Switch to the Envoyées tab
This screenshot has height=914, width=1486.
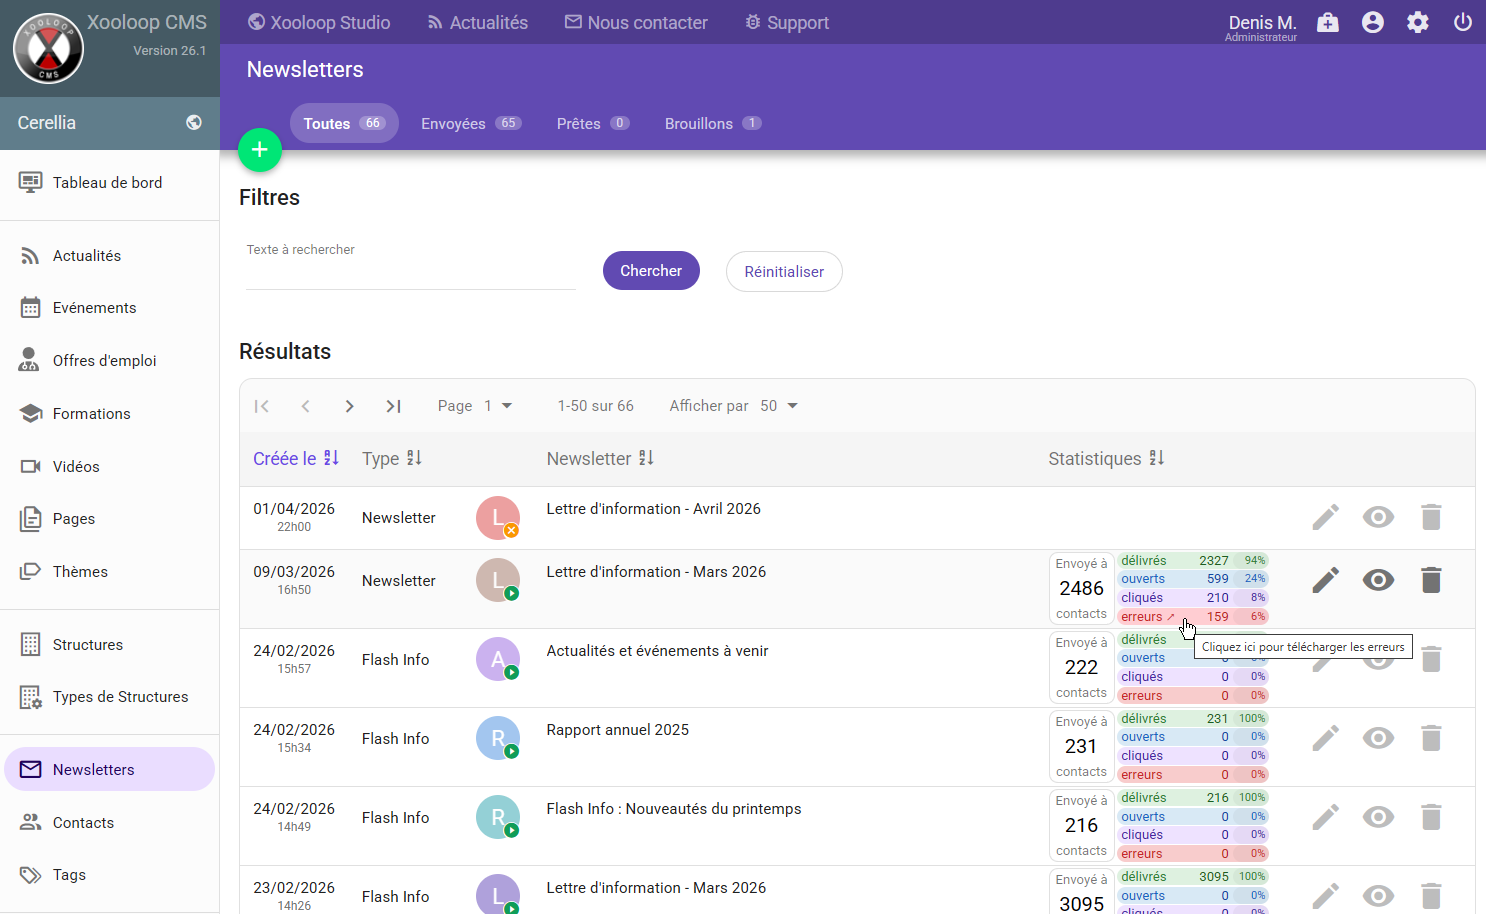click(470, 124)
